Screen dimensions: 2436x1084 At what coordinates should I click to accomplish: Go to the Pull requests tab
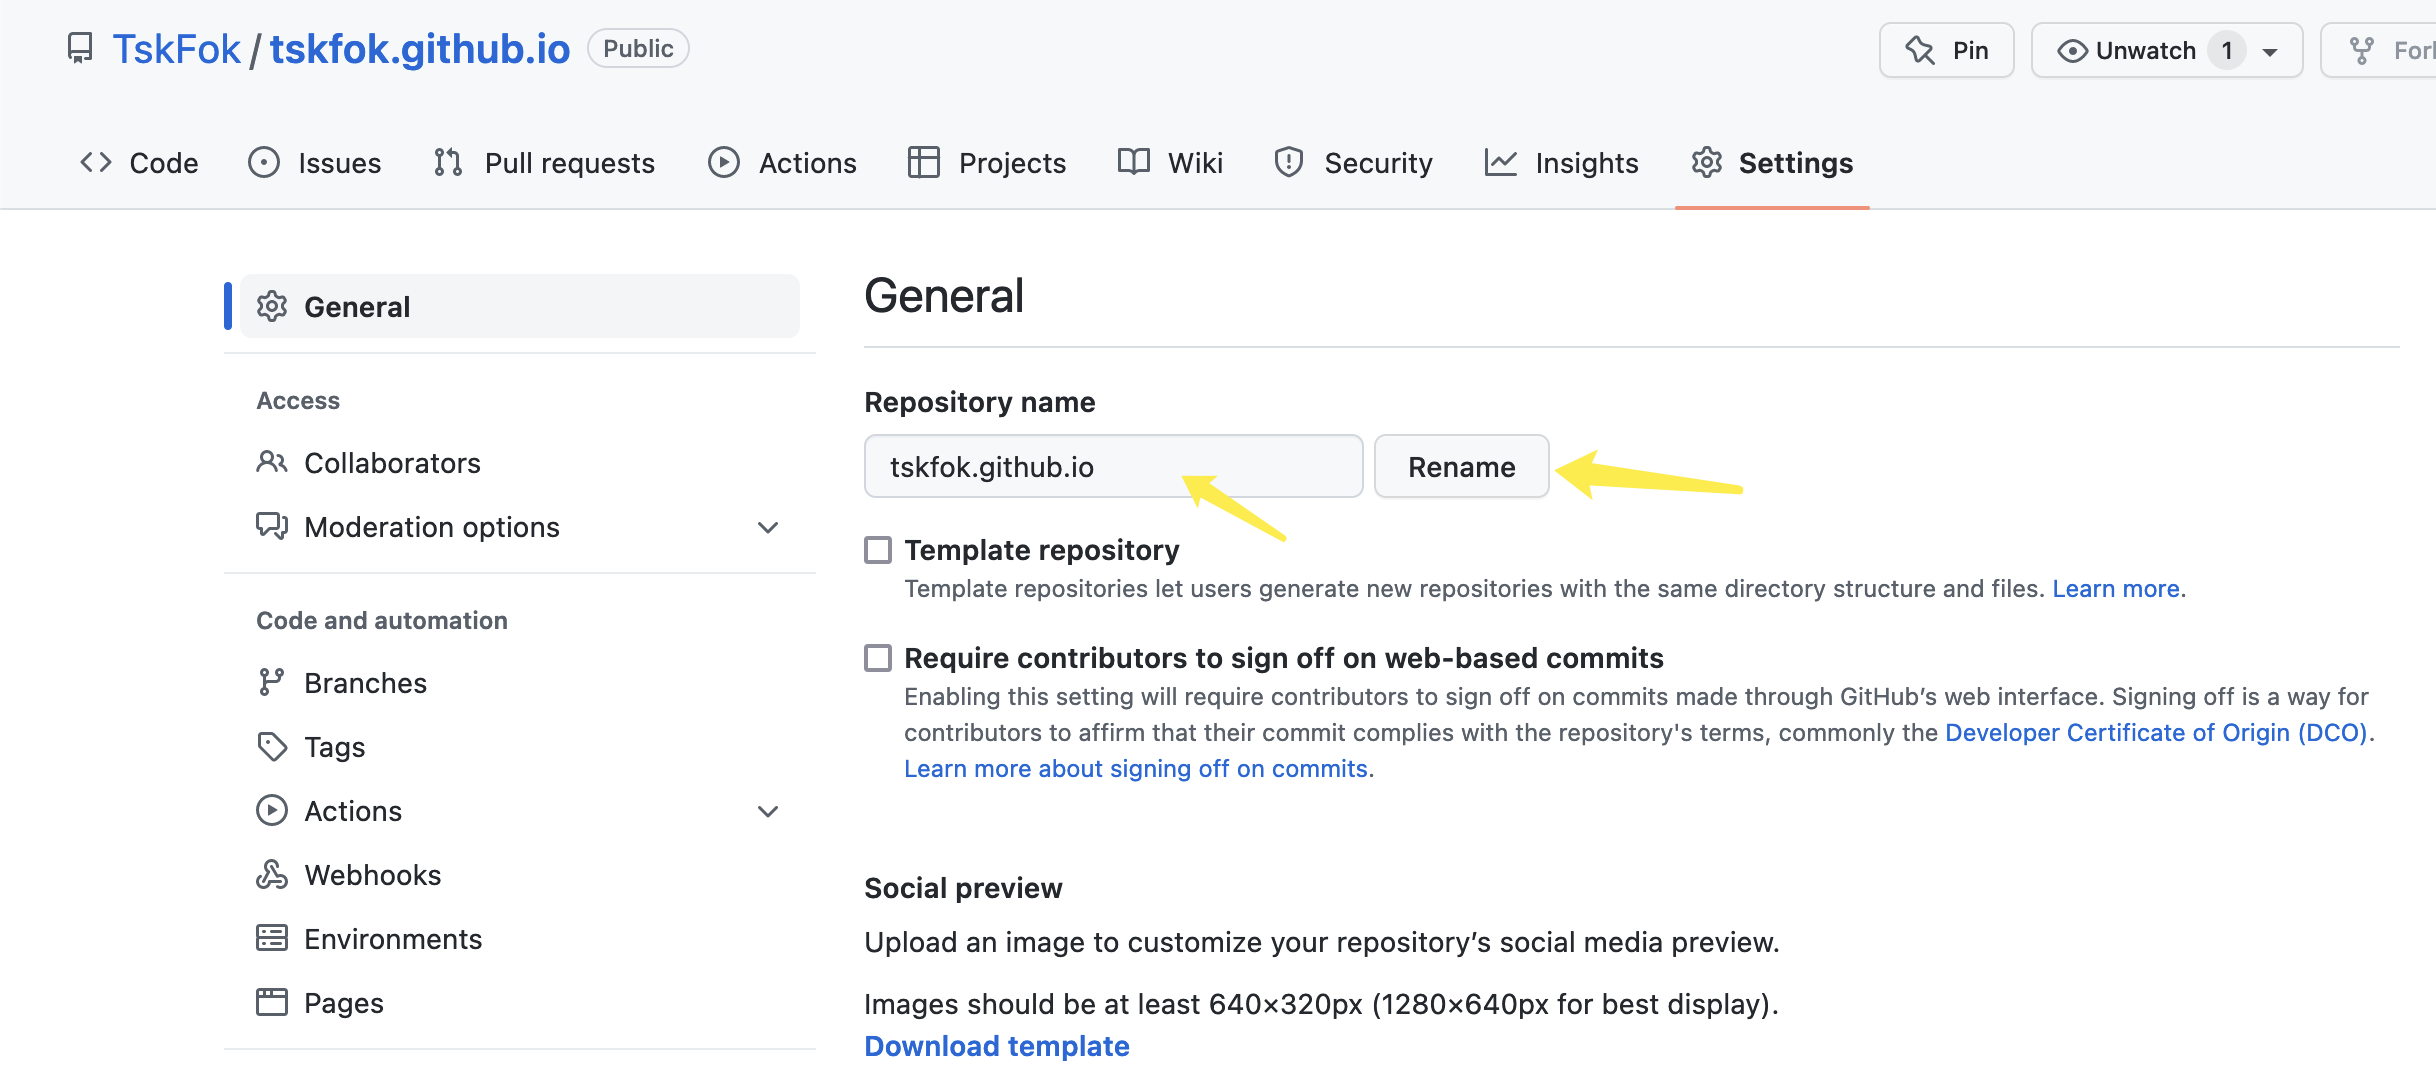pyautogui.click(x=544, y=162)
